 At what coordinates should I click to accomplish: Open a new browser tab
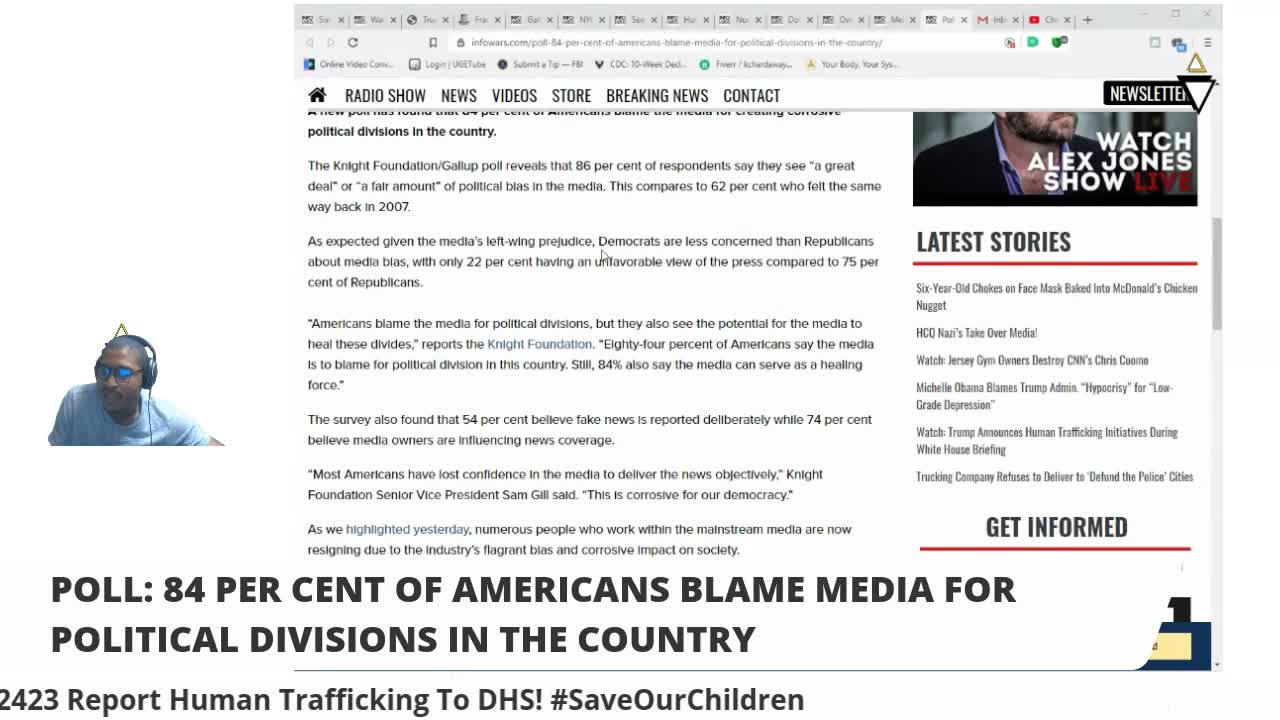pyautogui.click(x=1088, y=19)
